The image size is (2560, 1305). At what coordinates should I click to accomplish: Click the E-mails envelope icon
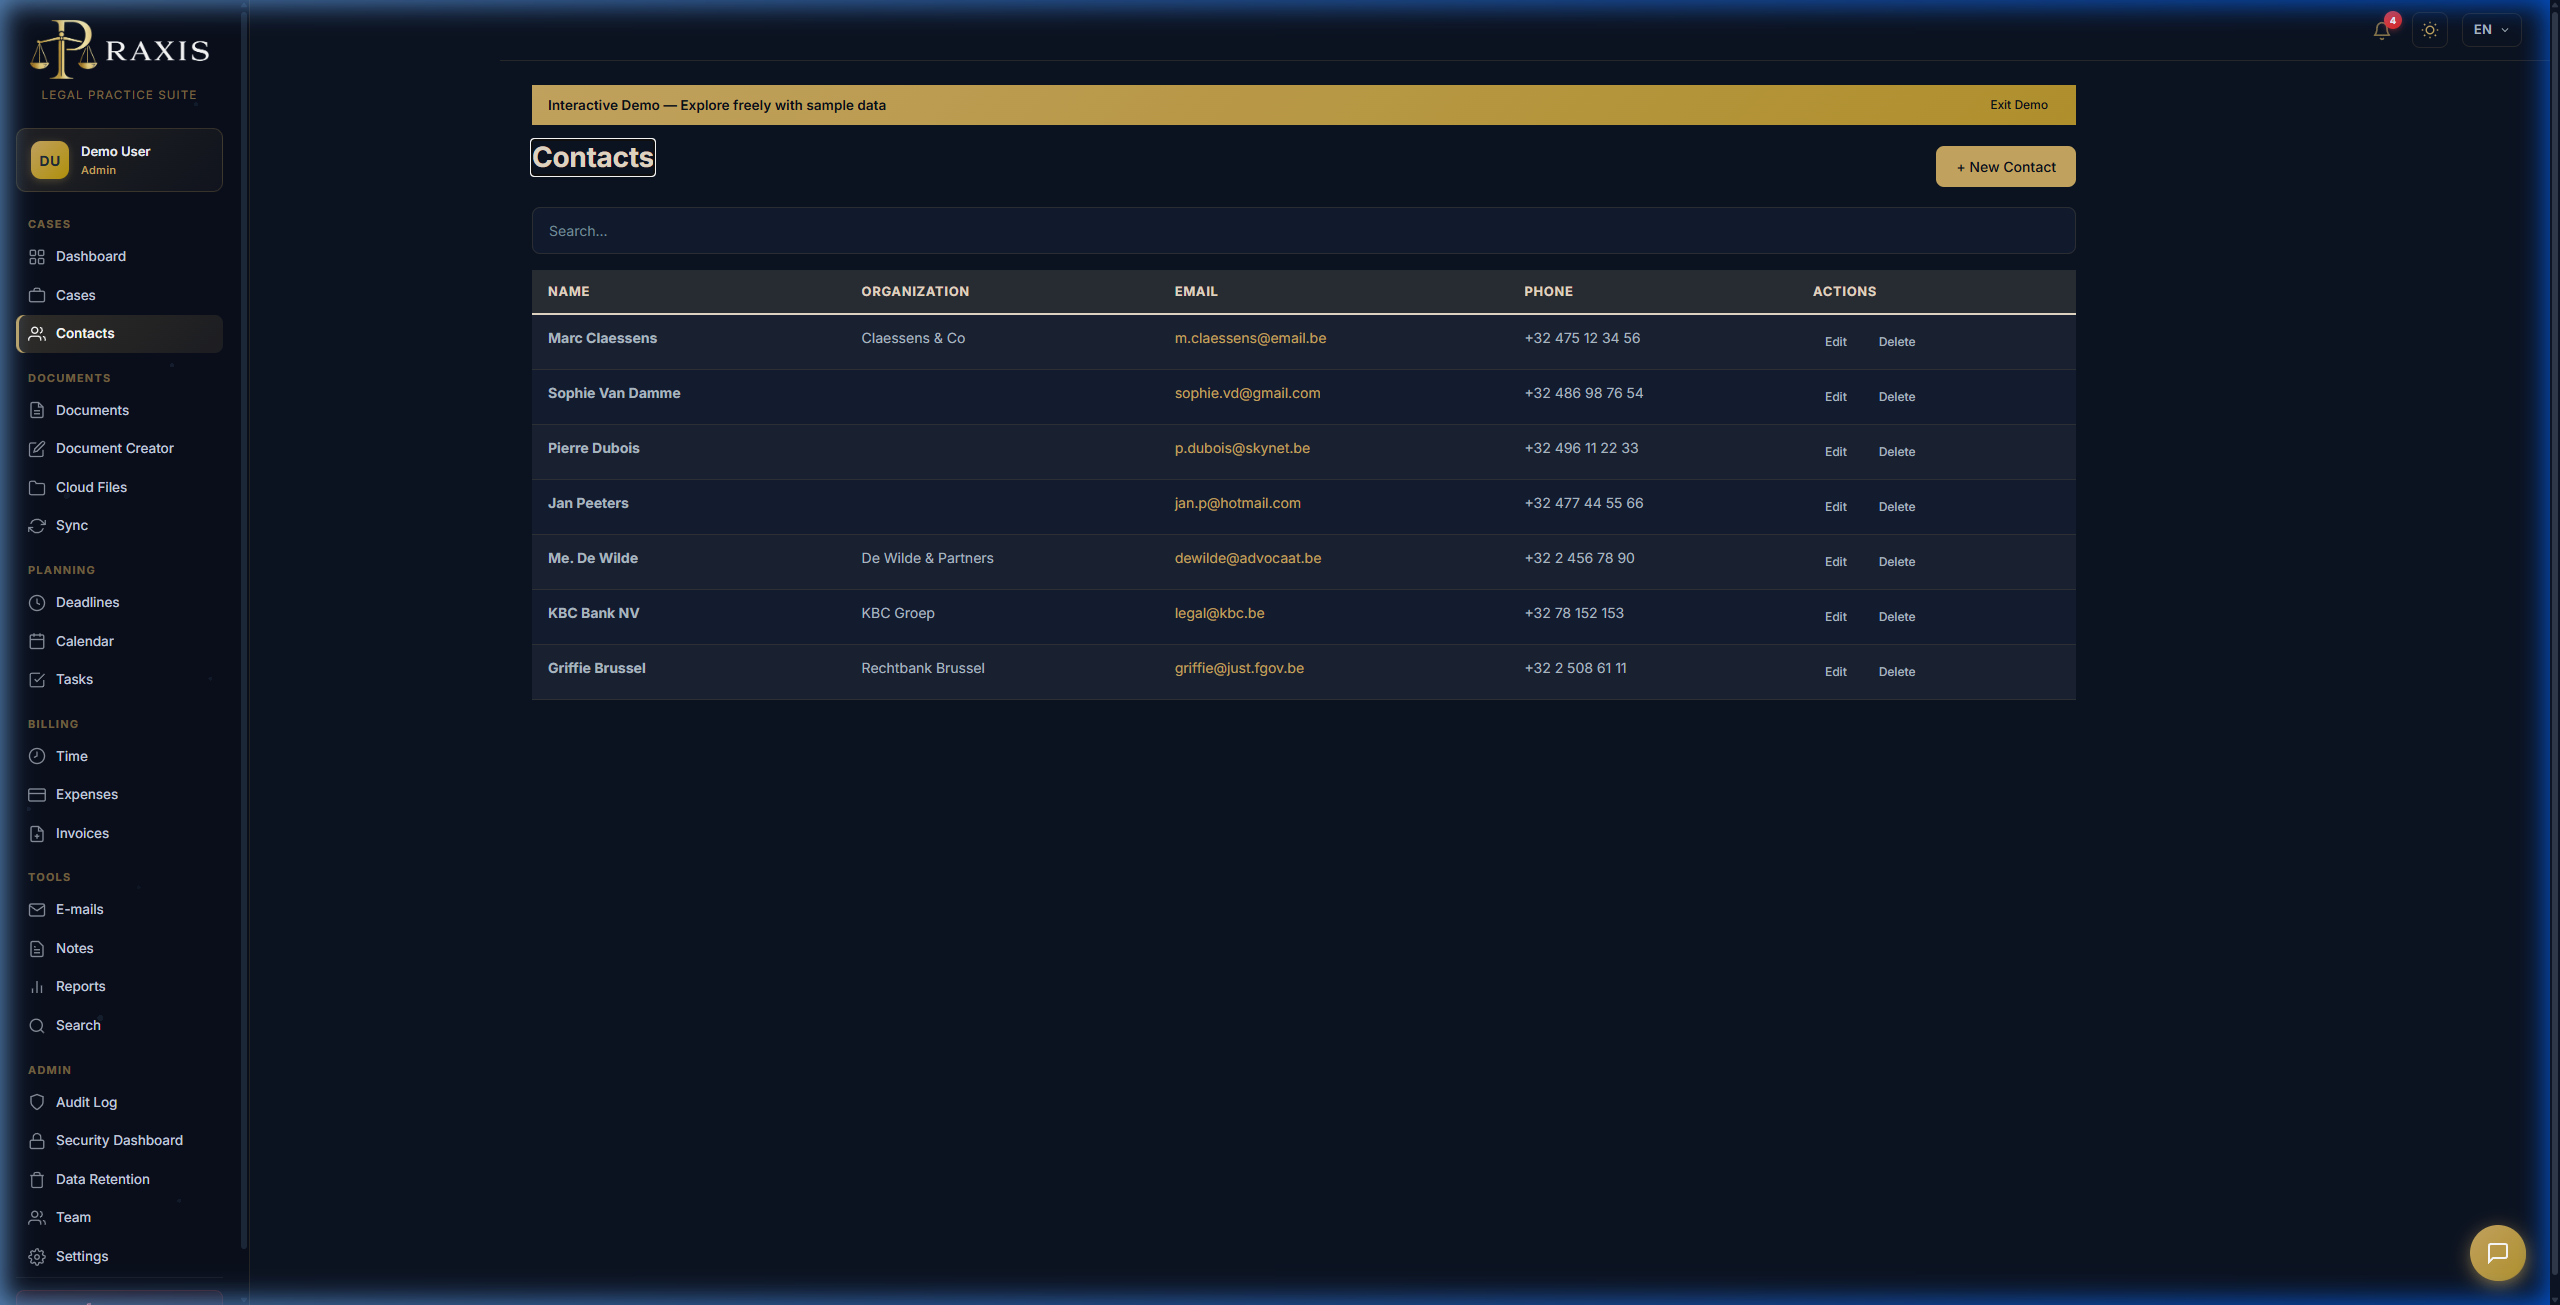point(37,910)
